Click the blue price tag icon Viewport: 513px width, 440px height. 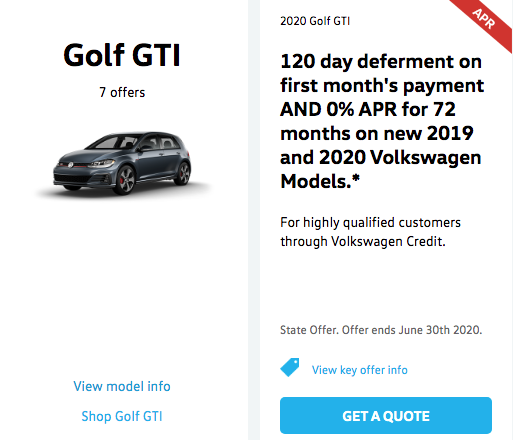point(290,367)
